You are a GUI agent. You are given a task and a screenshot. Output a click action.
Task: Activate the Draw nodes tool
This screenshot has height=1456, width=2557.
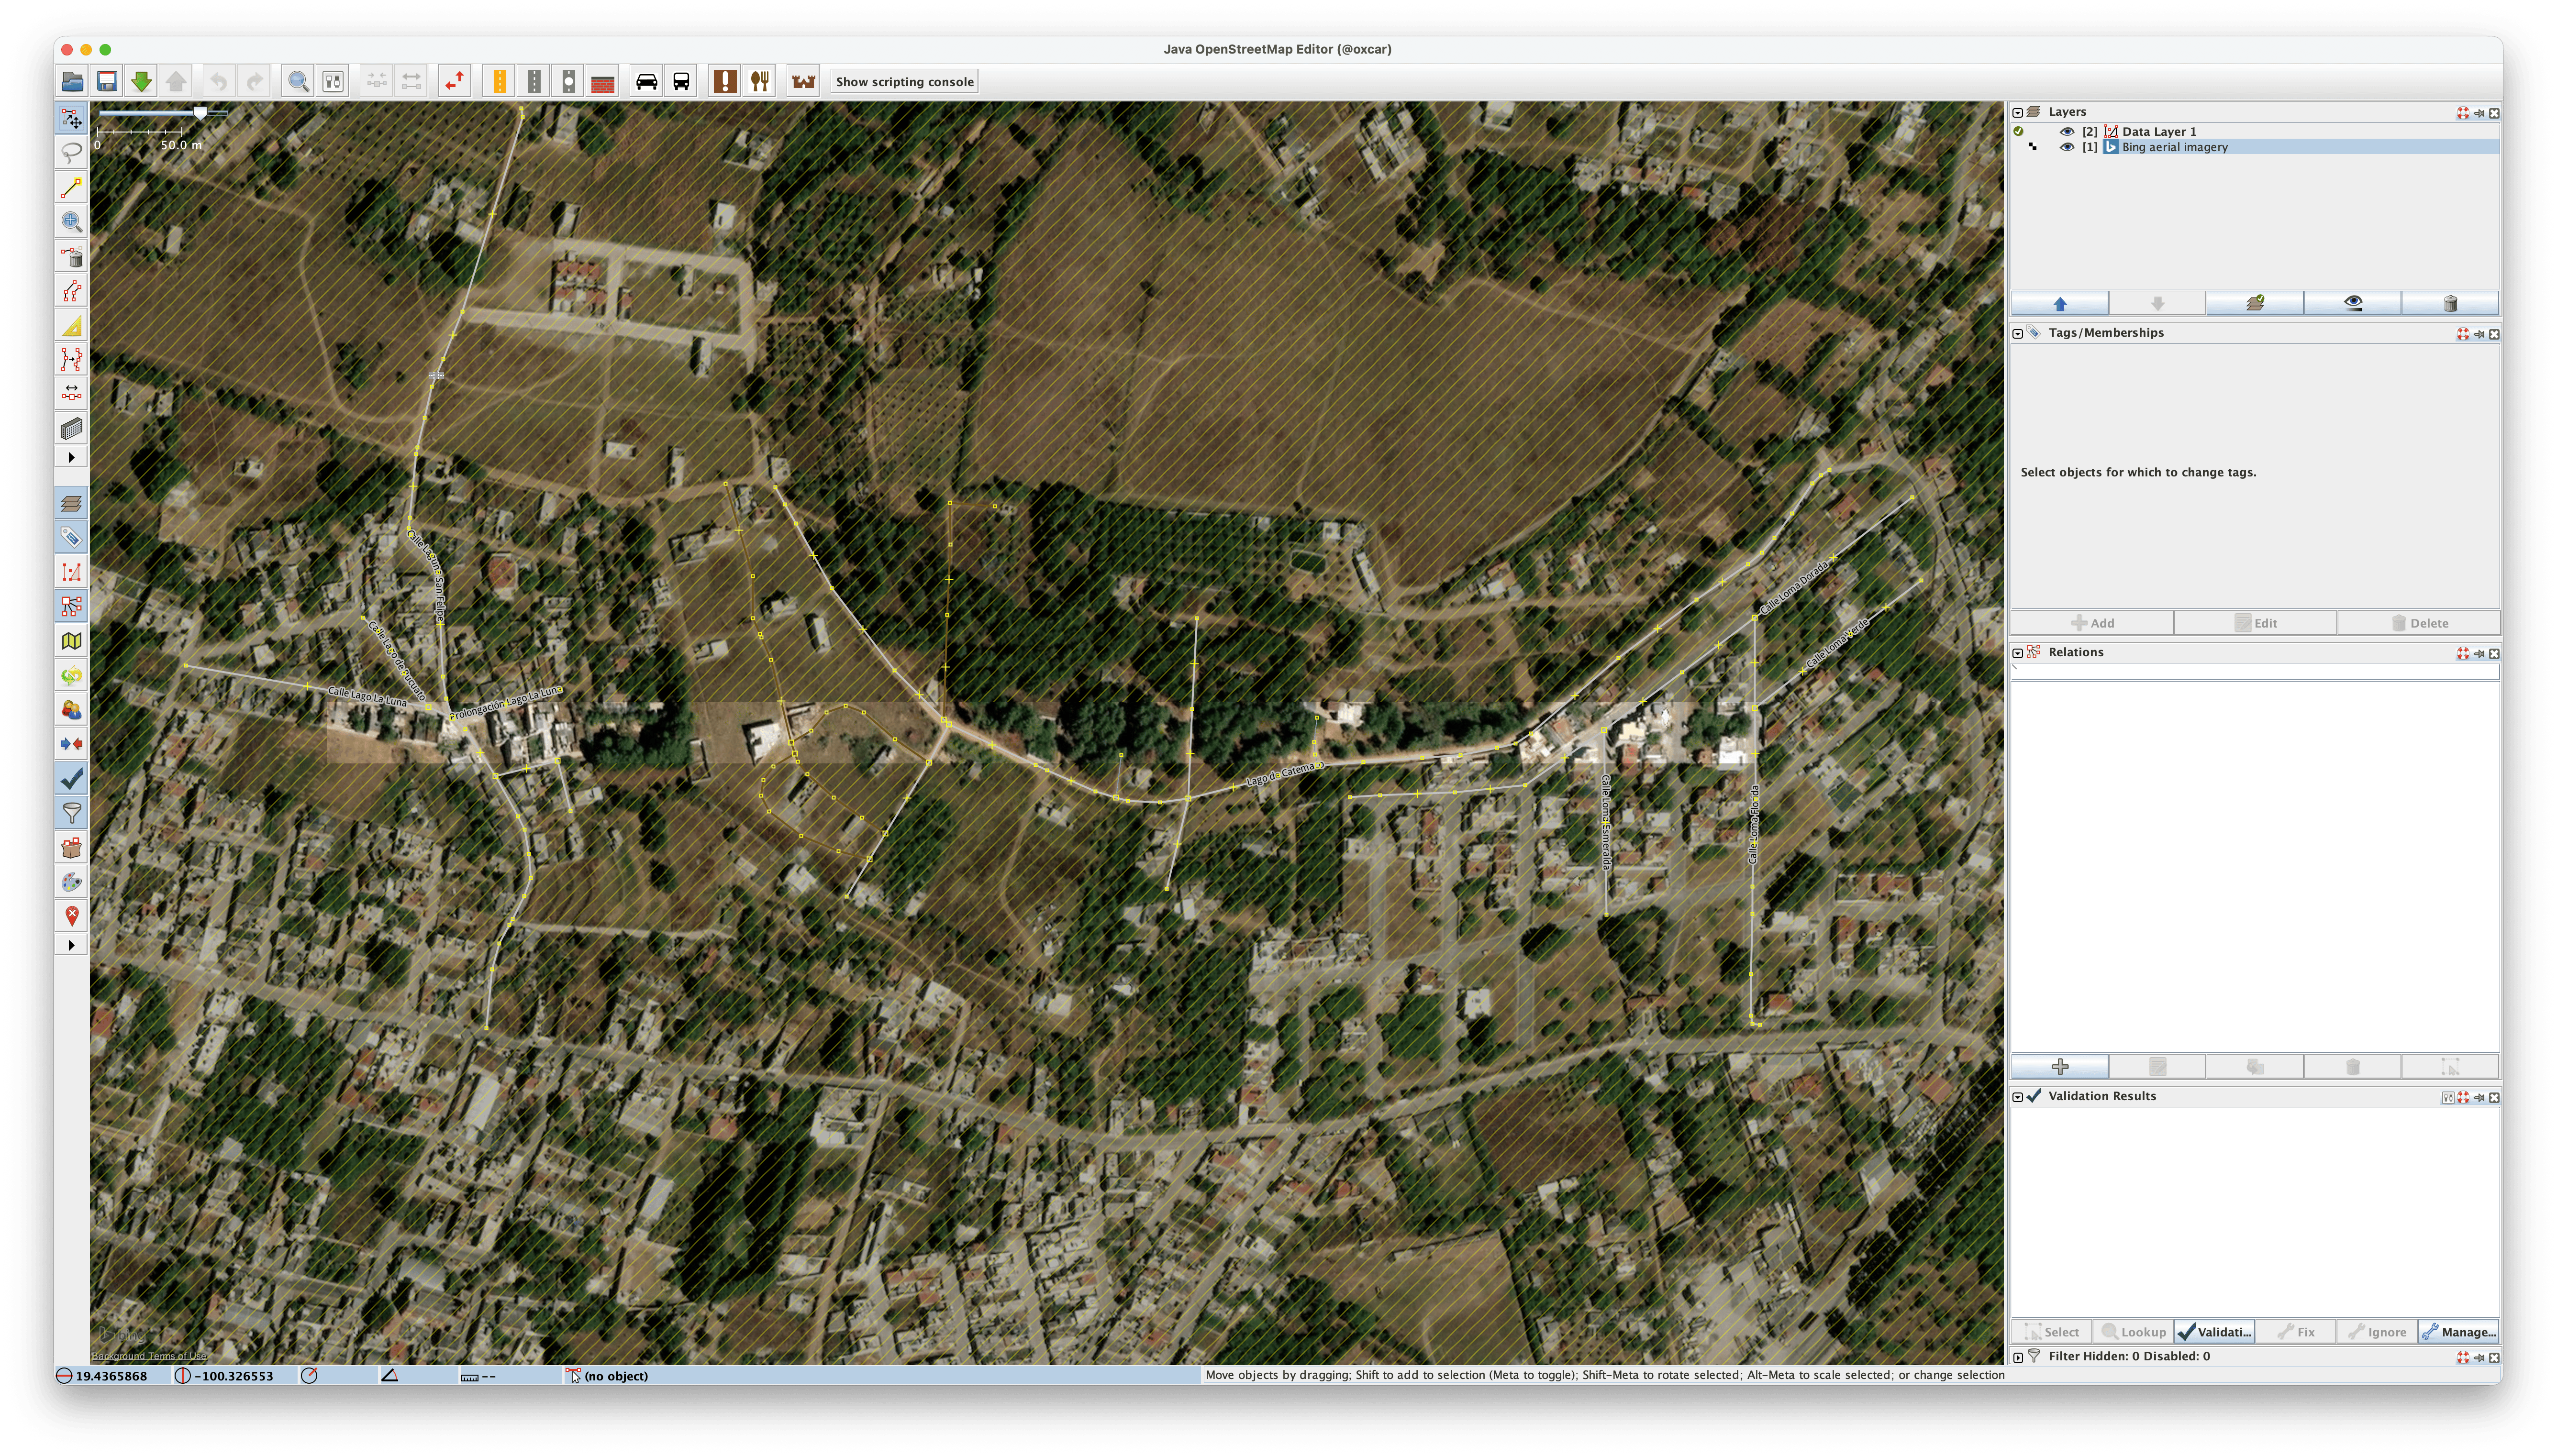[x=71, y=188]
